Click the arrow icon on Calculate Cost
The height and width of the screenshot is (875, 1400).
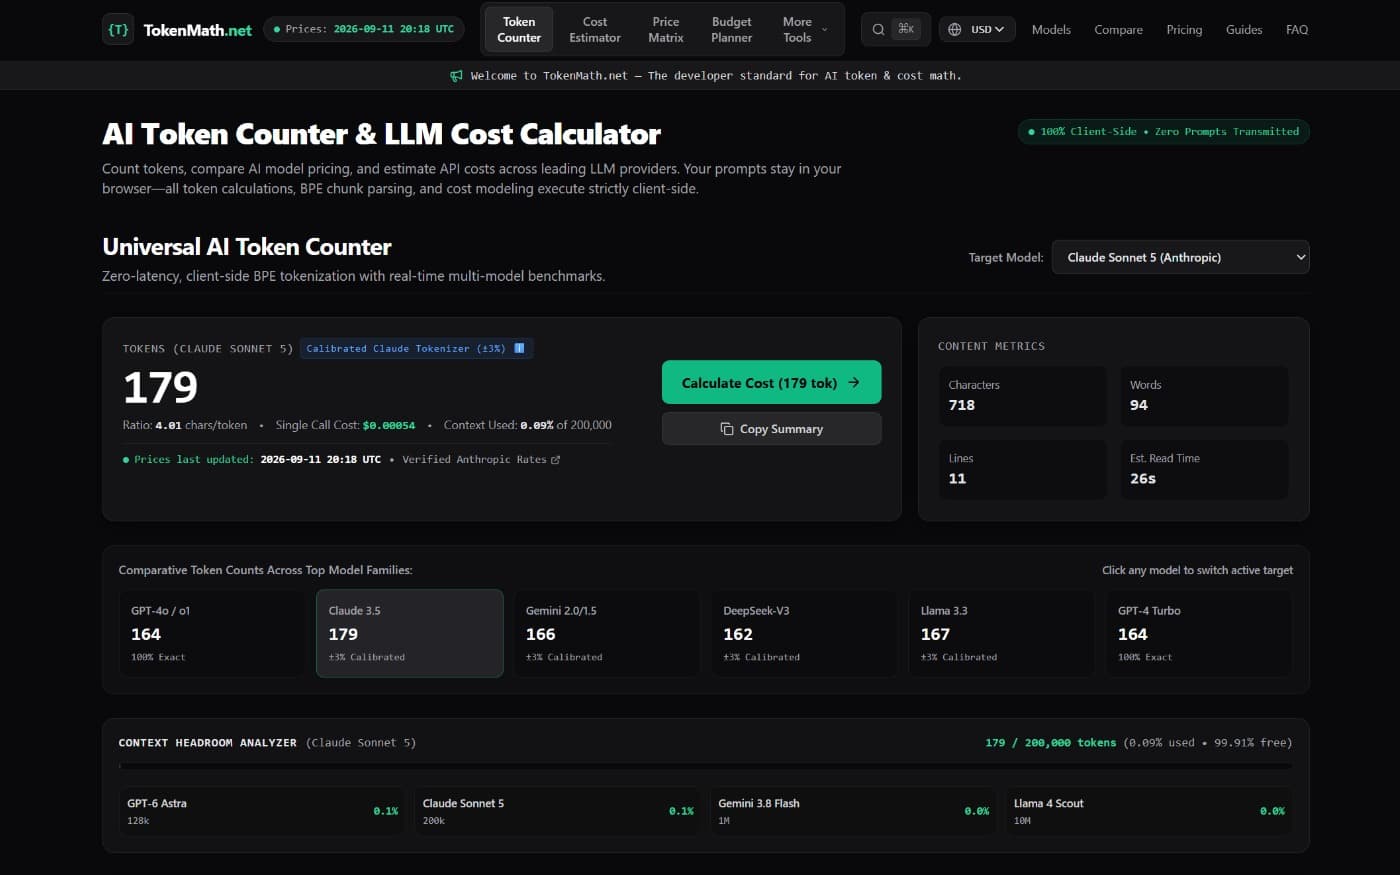click(x=854, y=383)
